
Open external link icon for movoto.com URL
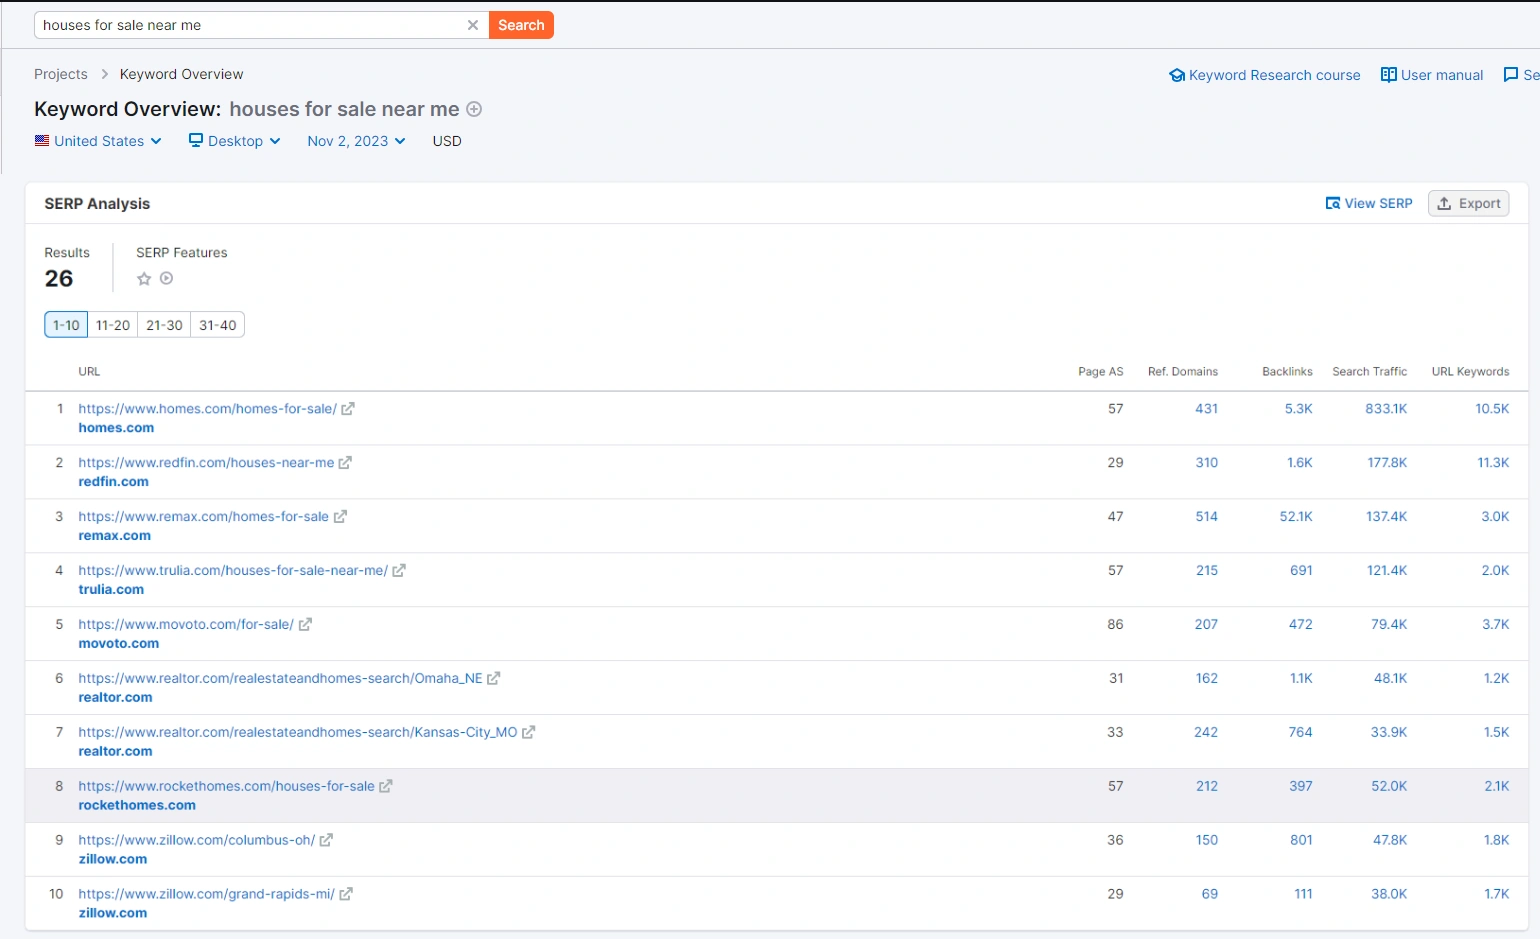click(x=305, y=625)
